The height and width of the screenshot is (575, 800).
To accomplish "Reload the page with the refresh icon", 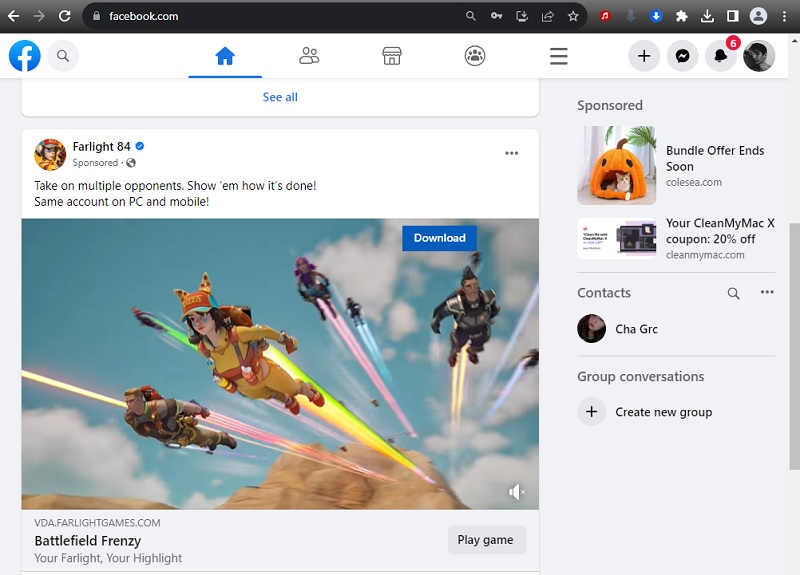I will 64,16.
